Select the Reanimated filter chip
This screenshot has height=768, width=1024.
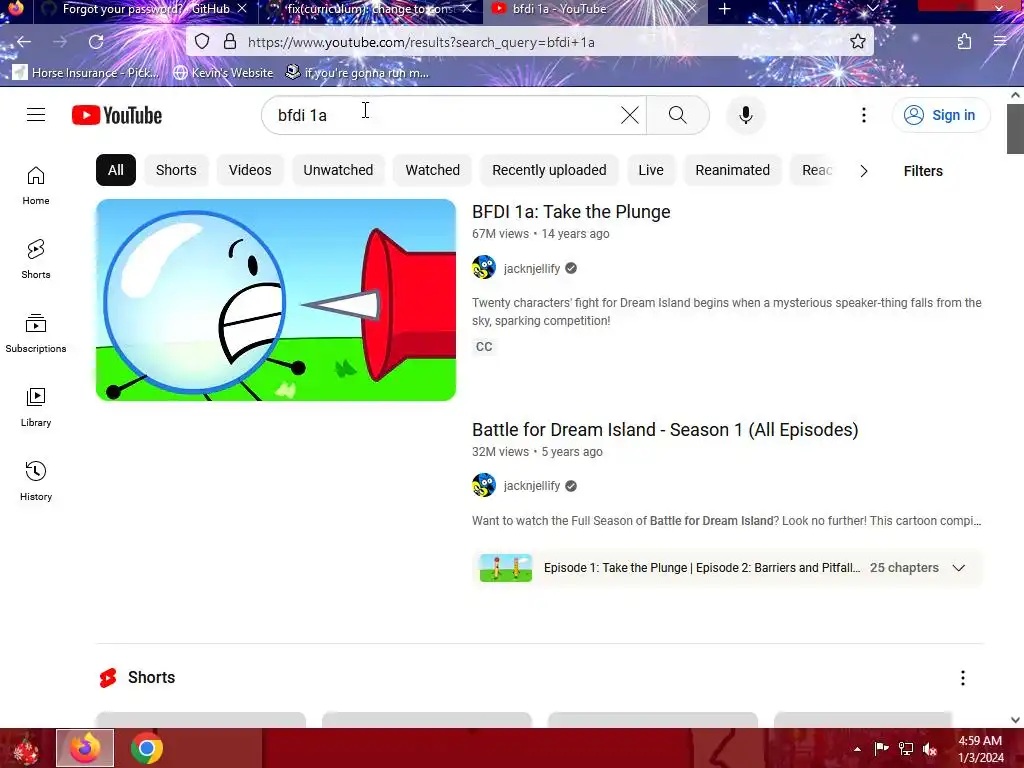732,170
